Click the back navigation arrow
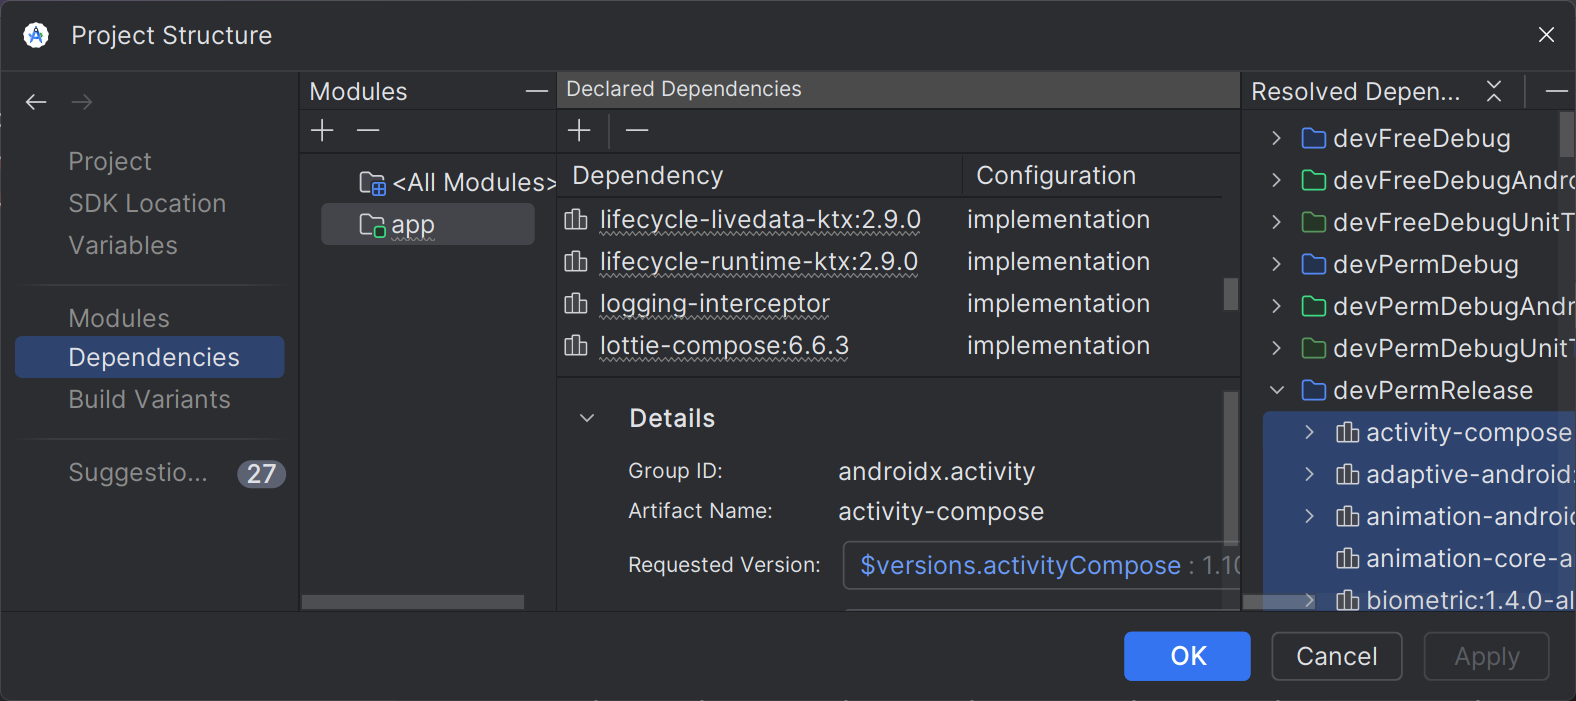Screen dimensions: 1576x701 [x=36, y=102]
